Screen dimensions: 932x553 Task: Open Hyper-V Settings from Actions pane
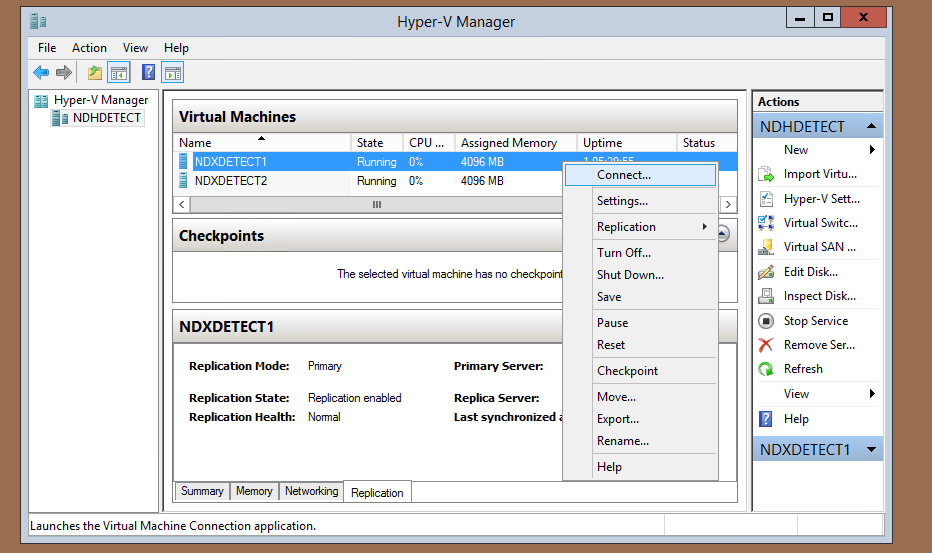(x=820, y=199)
